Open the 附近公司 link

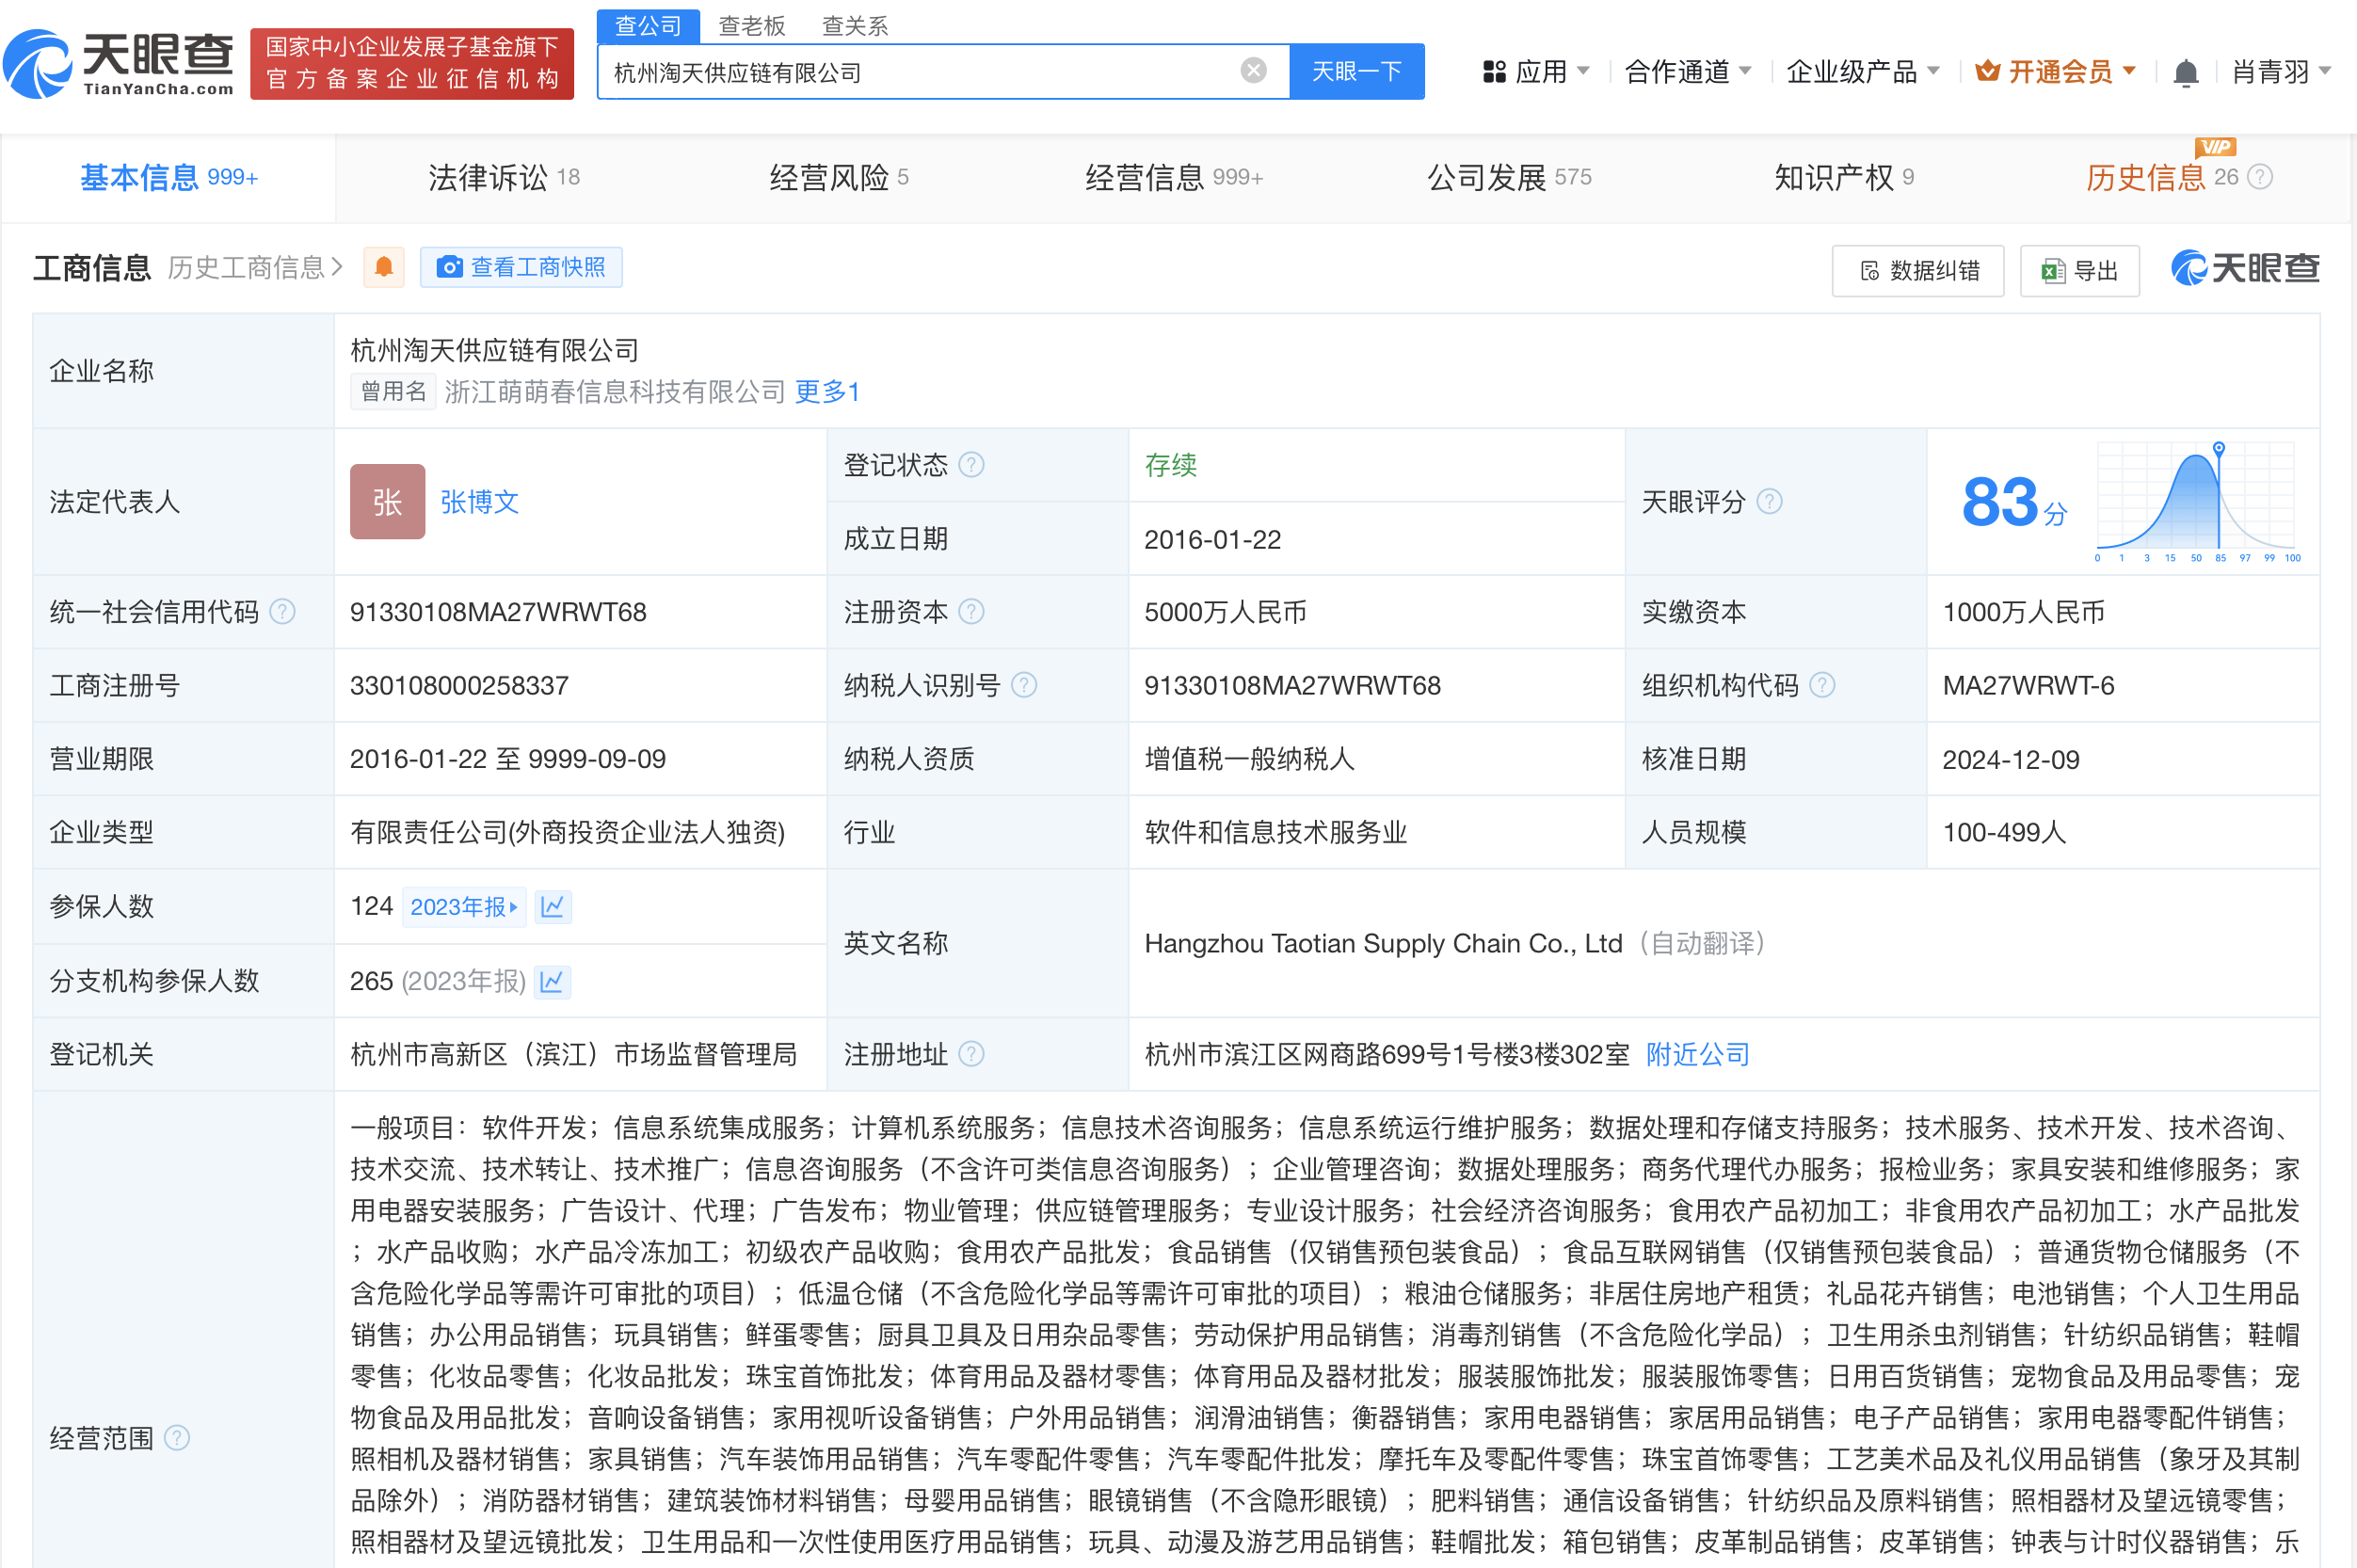coord(1697,1054)
